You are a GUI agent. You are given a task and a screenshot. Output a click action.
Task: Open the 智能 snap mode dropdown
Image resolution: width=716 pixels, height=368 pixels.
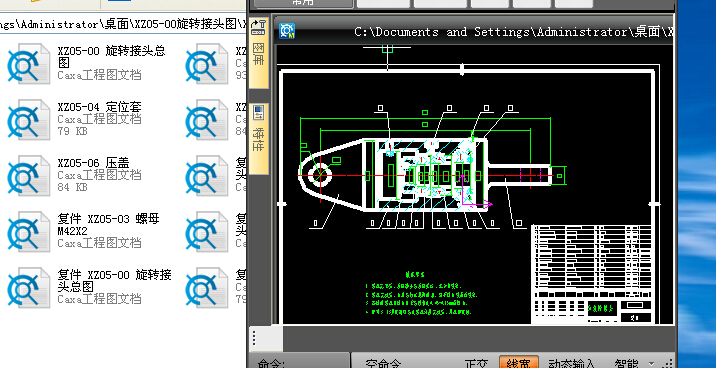pos(652,363)
